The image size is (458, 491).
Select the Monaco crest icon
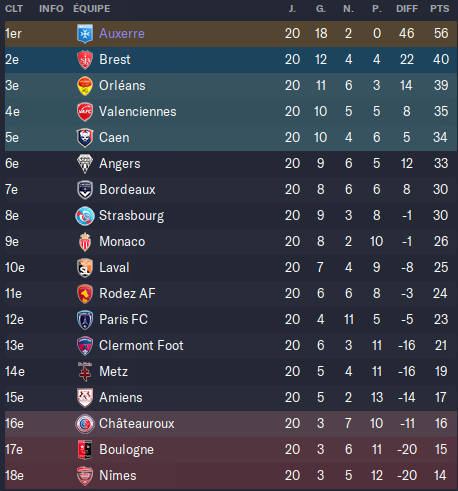tap(85, 242)
